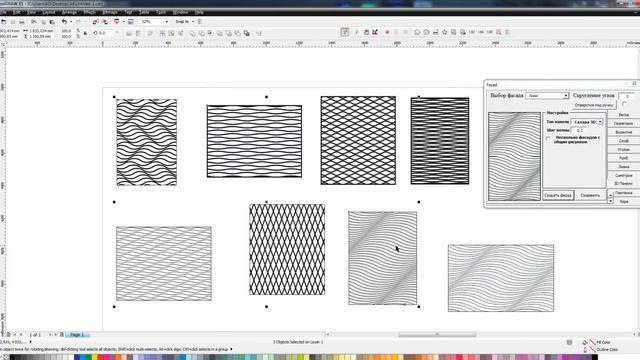Viewport: 640px width, 360px height.
Task: Click the 3 Objects Selected status text
Action: click(x=298, y=342)
